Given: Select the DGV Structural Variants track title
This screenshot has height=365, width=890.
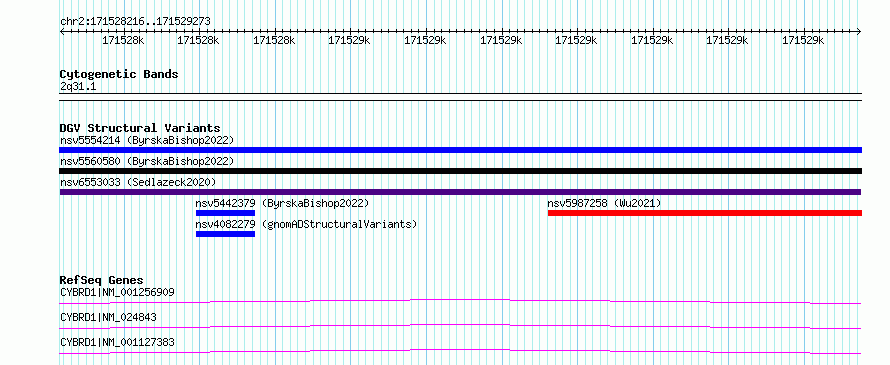Looking at the screenshot, I should 140,128.
